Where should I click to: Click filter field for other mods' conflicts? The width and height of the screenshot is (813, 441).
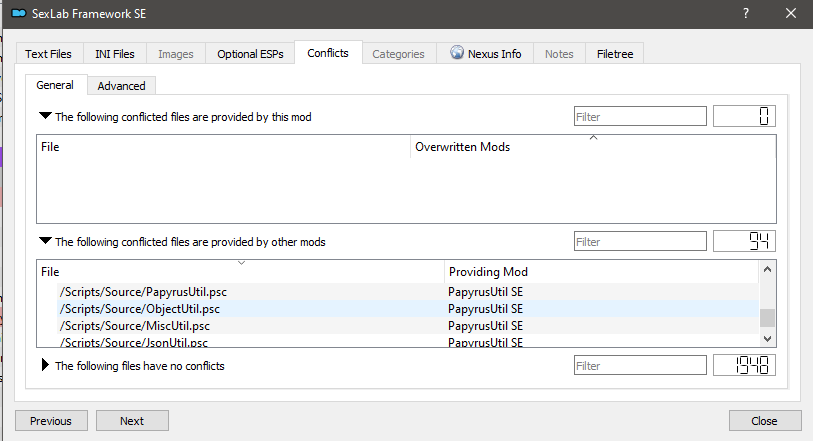pos(640,241)
